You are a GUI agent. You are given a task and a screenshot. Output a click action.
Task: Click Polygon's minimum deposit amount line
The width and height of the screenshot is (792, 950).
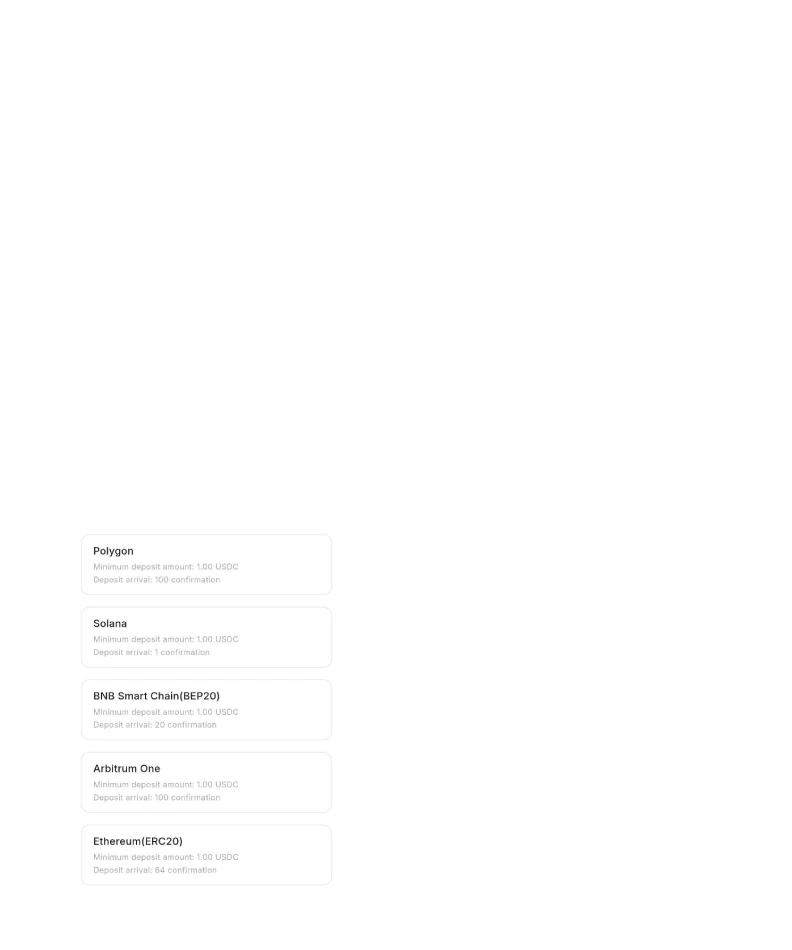pyautogui.click(x=165, y=566)
